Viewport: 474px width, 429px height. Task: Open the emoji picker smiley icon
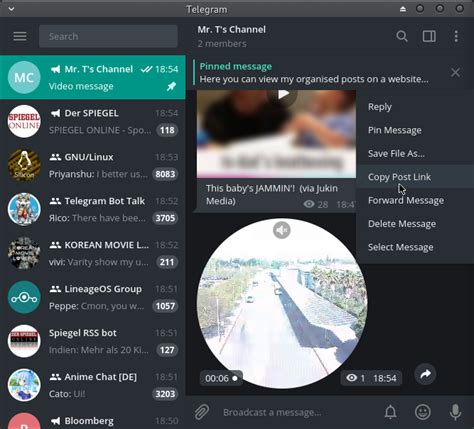coord(423,412)
